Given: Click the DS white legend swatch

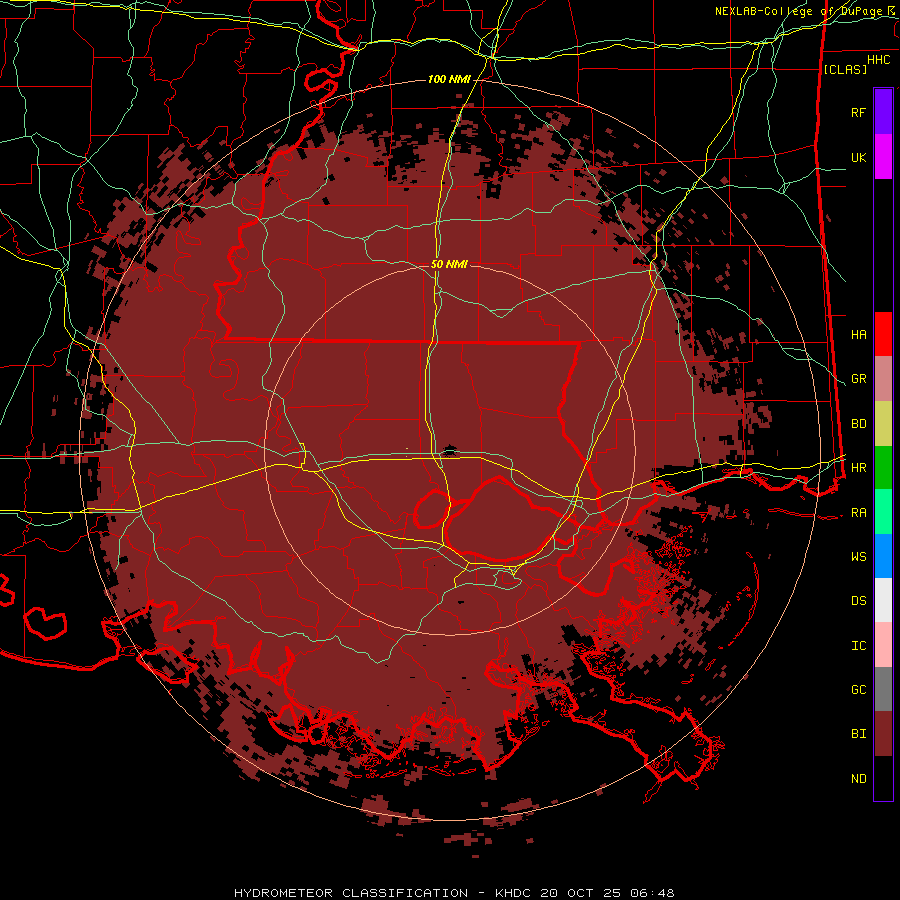Looking at the screenshot, I should pyautogui.click(x=883, y=600).
